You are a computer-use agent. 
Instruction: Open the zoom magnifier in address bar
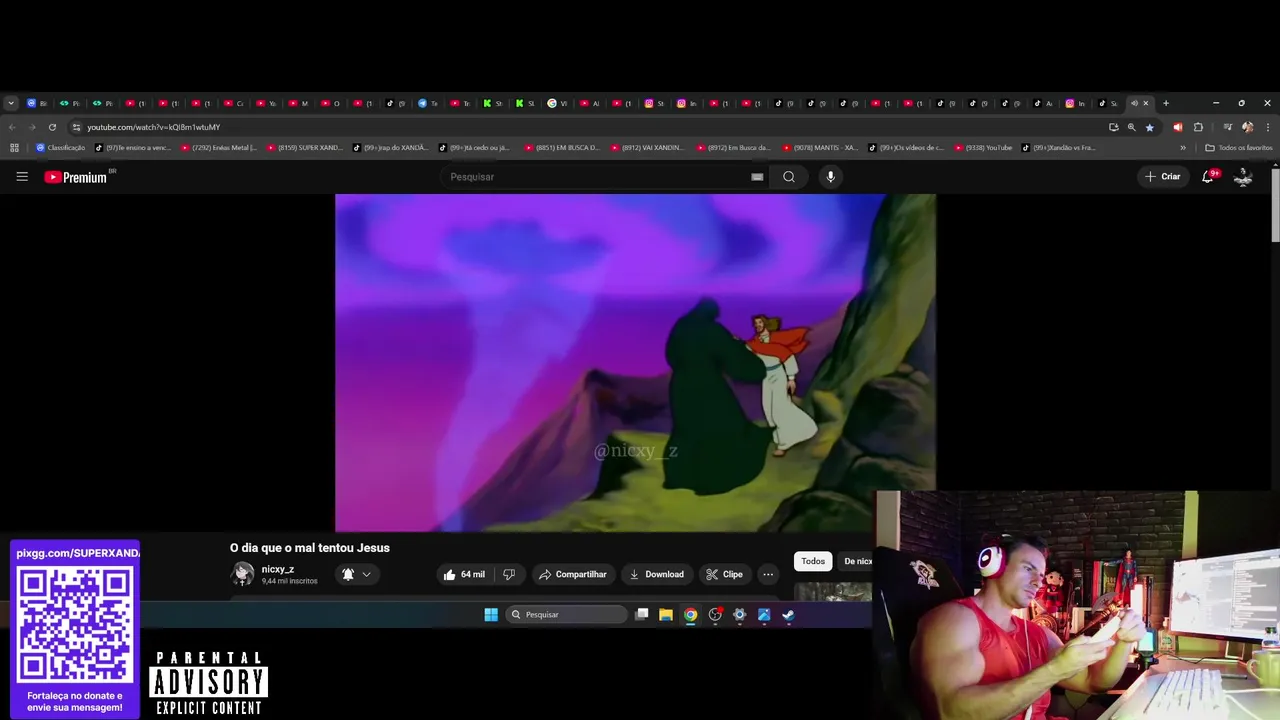[1131, 127]
